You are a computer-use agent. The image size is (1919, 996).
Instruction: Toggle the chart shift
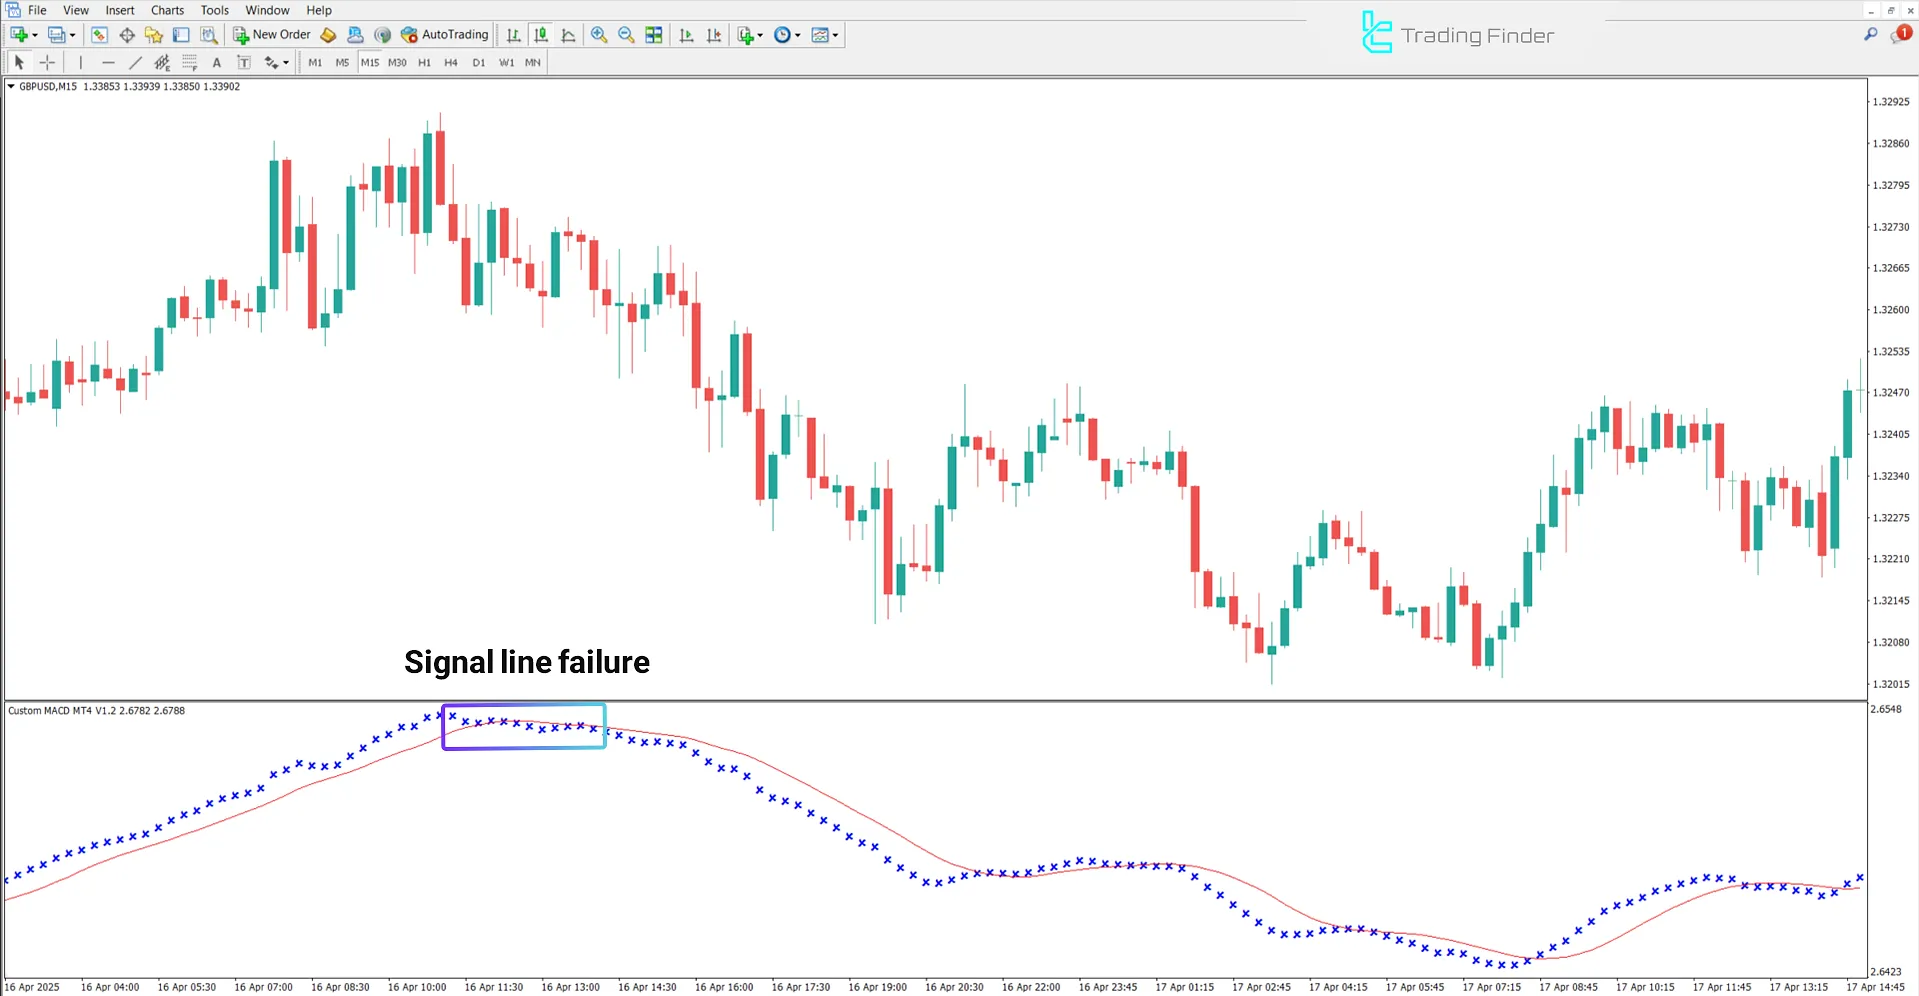pyautogui.click(x=714, y=34)
